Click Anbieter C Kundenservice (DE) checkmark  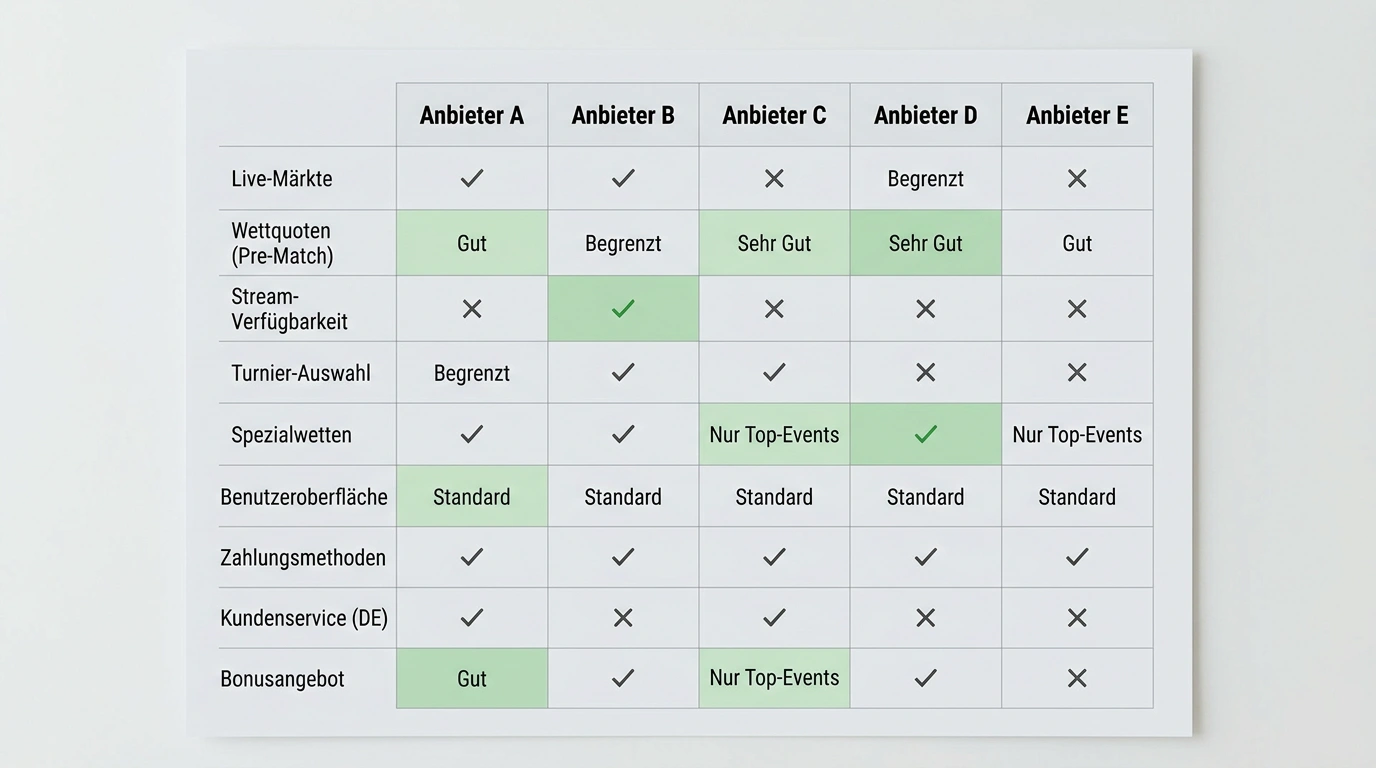tap(774, 618)
